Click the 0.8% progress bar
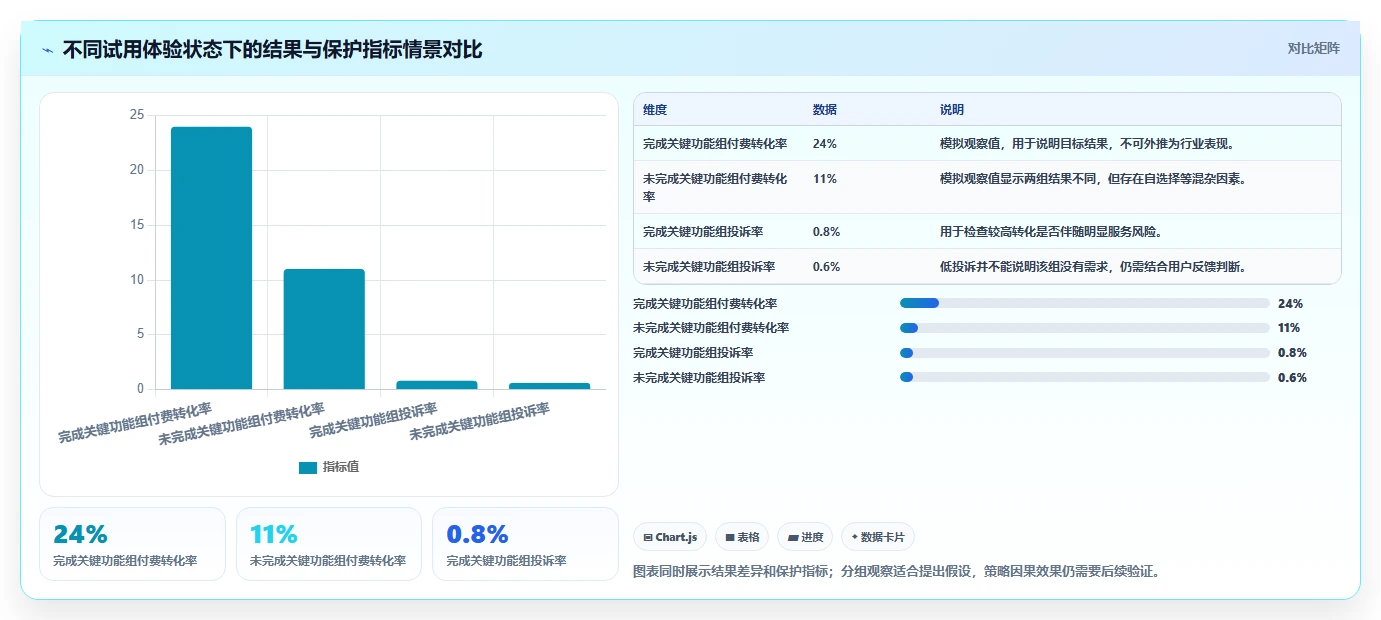Screen dimensions: 1381x620 (x=1085, y=352)
